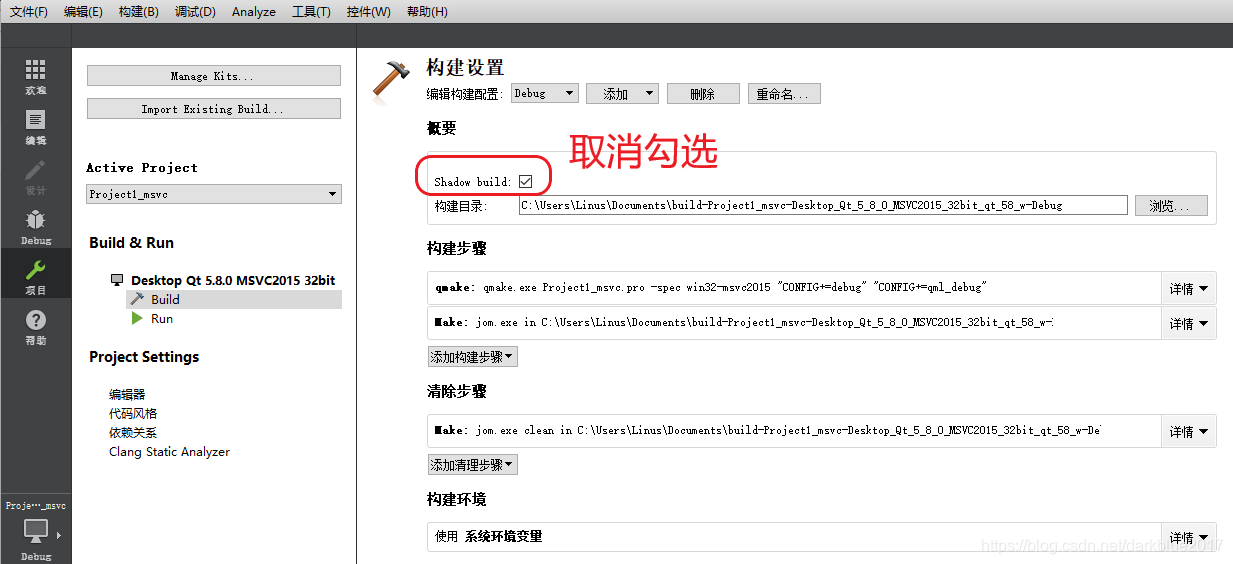Click the Build hammer icon in tree

[137, 299]
